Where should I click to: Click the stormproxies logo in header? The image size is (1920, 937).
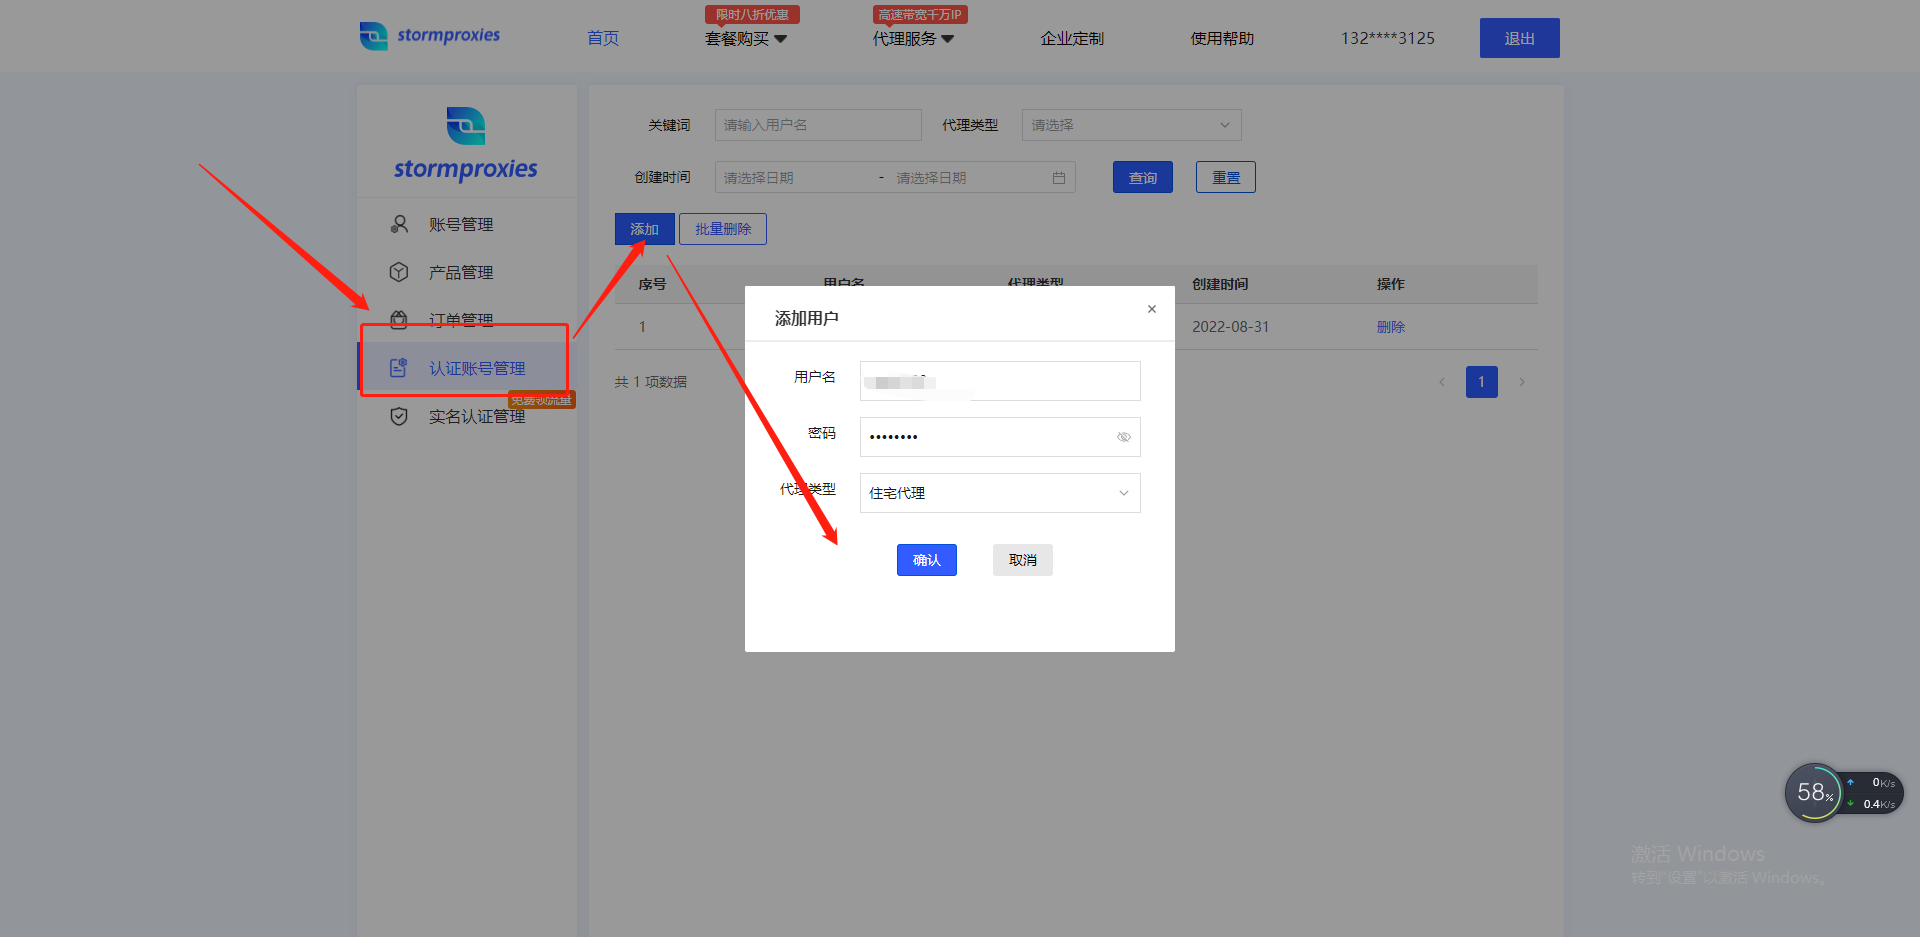click(430, 36)
